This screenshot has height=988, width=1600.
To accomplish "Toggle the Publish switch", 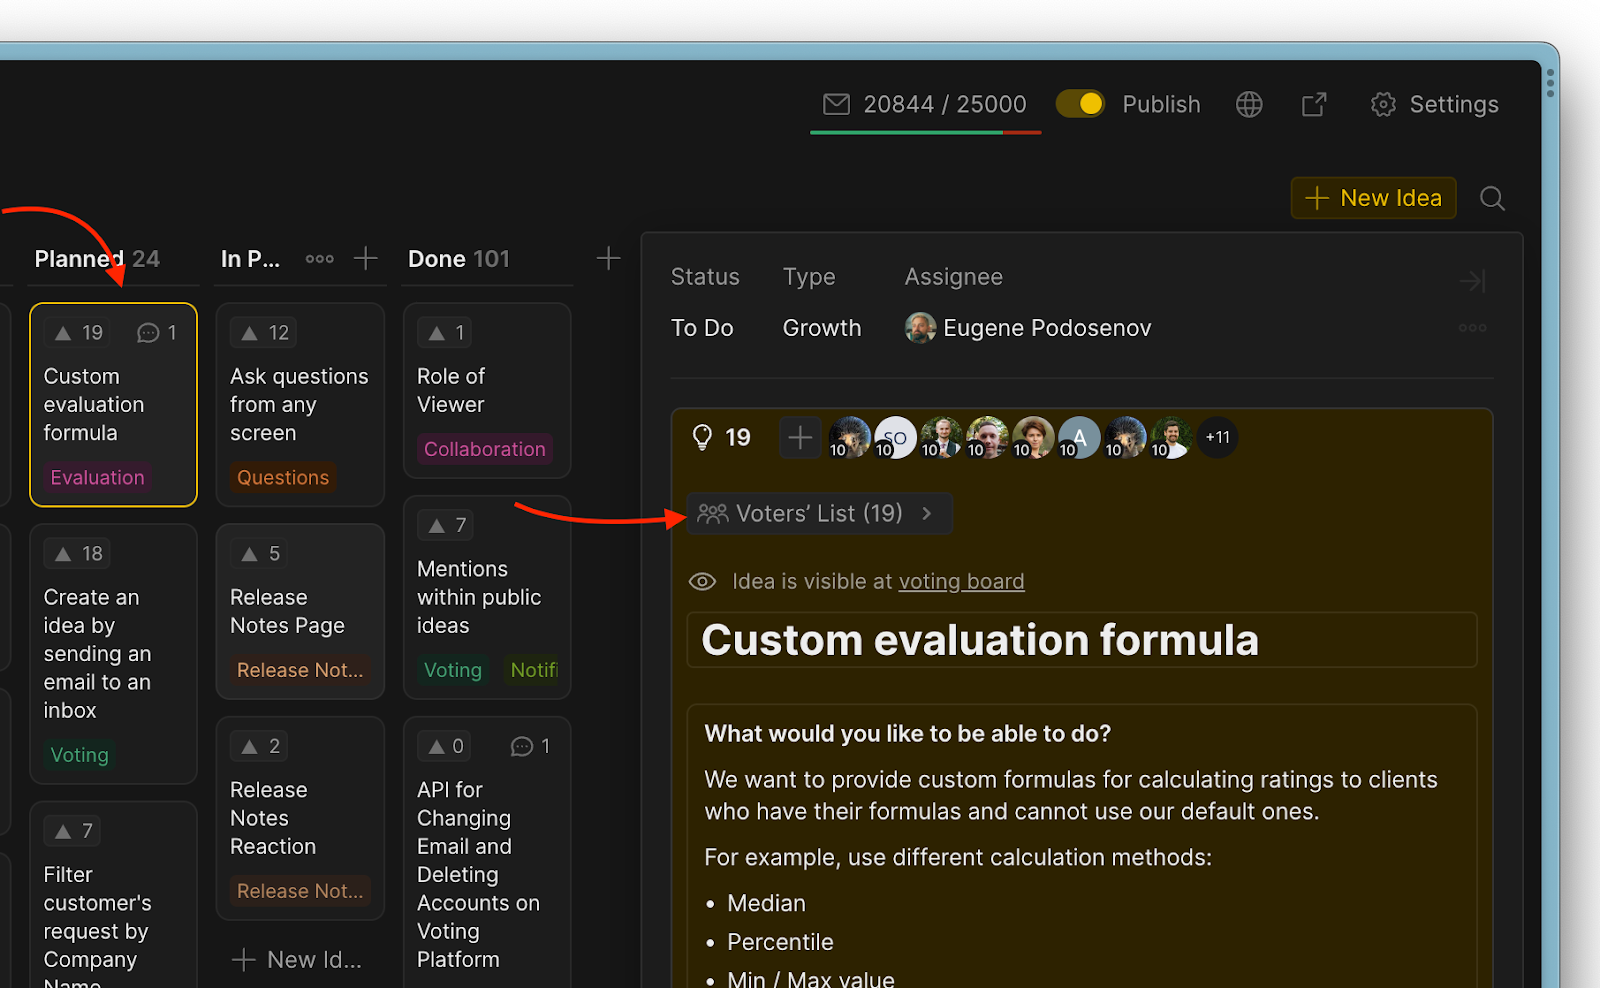I will click(1080, 104).
